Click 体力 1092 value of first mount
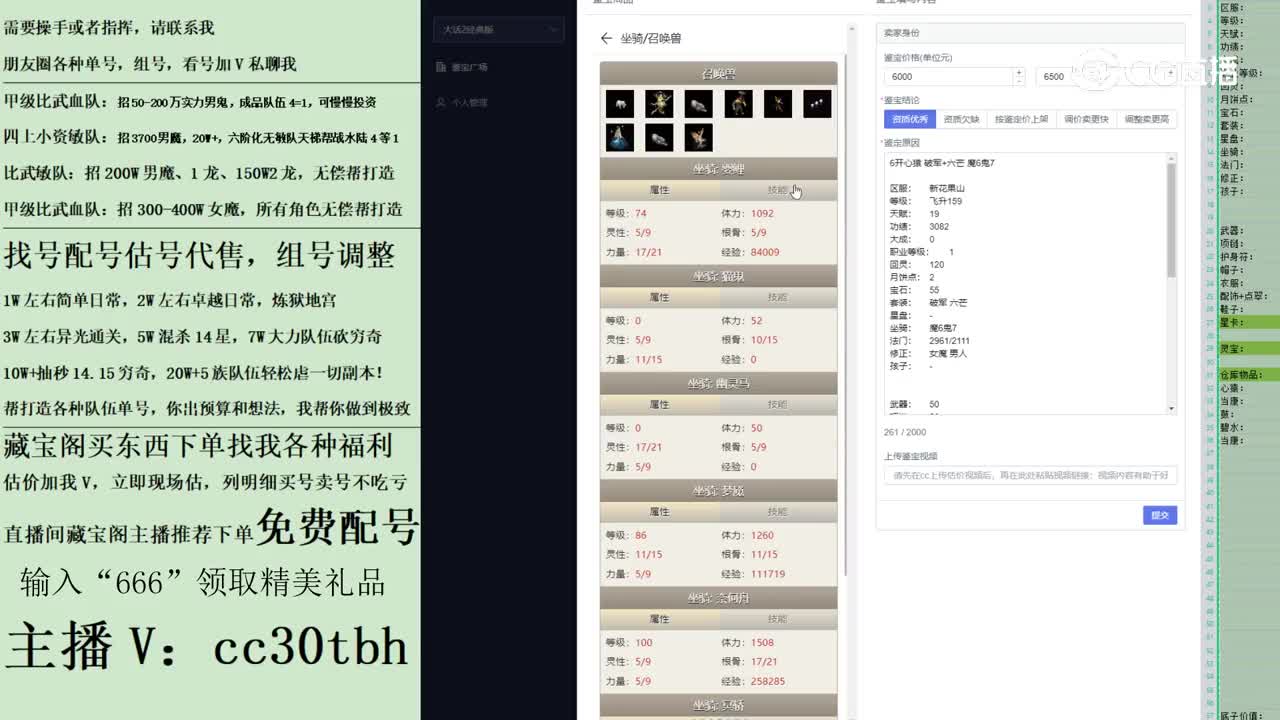Viewport: 1280px width, 720px height. click(762, 213)
